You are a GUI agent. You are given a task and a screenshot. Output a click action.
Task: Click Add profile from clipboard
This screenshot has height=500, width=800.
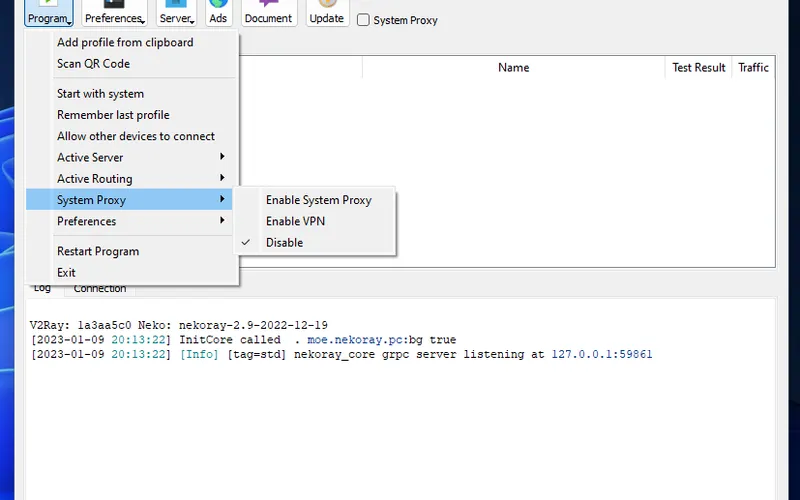pyautogui.click(x=125, y=42)
